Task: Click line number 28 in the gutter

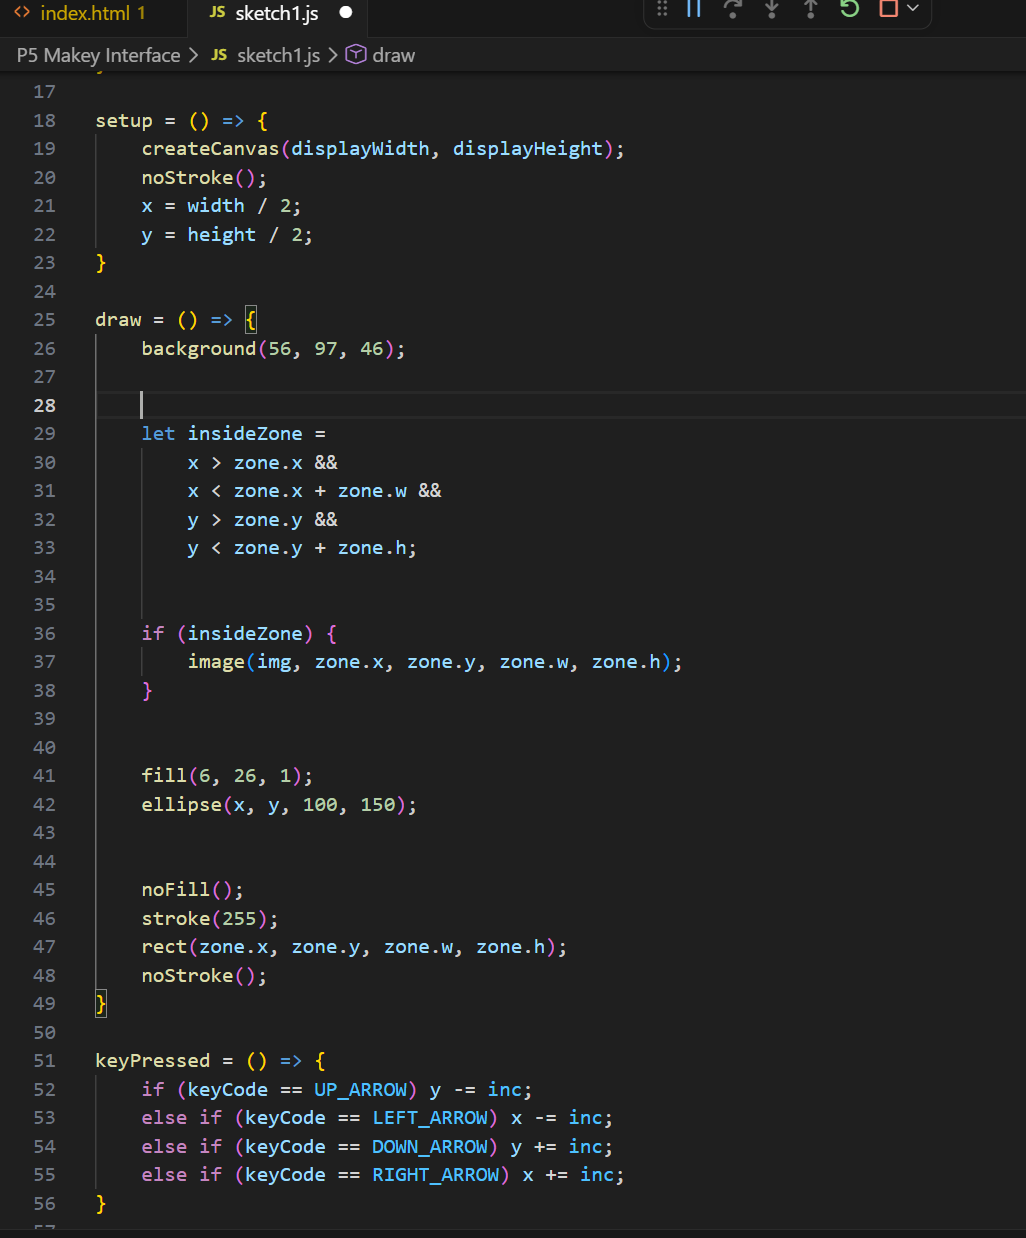Action: [44, 405]
